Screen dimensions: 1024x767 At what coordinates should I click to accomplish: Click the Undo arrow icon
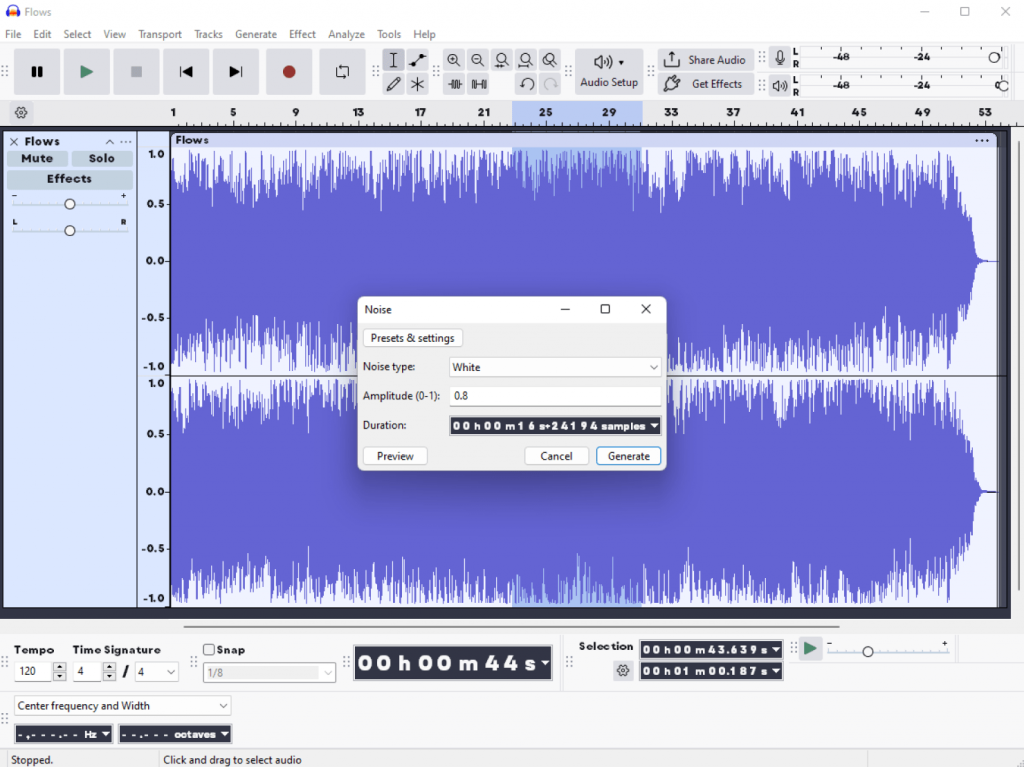526,84
